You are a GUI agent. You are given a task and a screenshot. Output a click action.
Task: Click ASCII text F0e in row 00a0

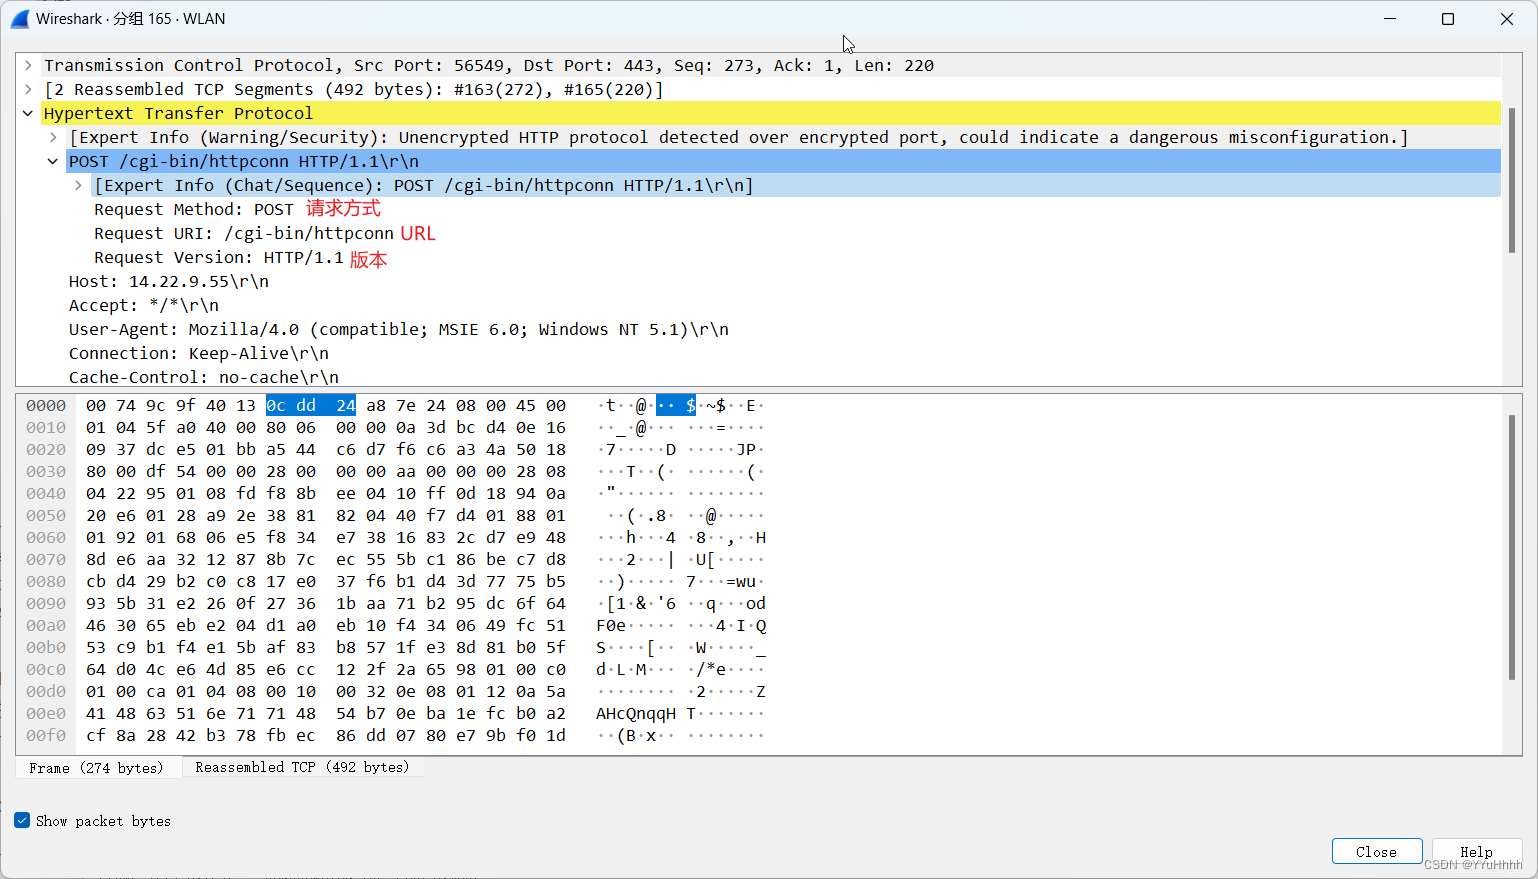click(x=611, y=625)
